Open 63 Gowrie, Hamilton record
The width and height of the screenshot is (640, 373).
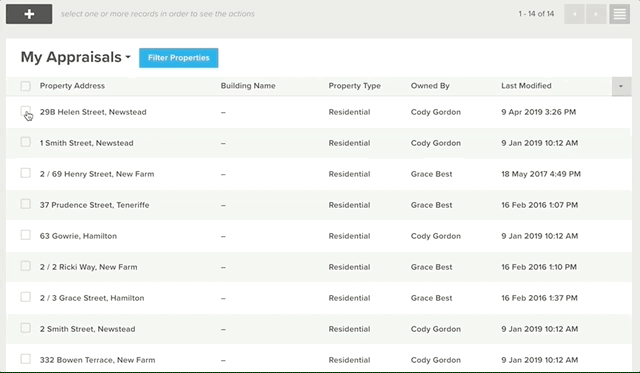[78, 236]
